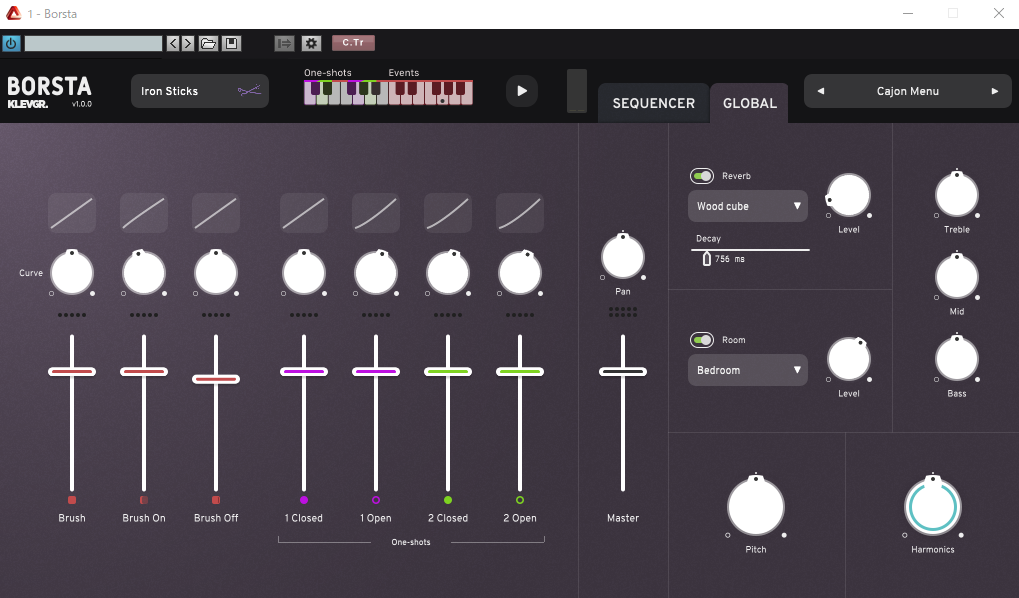Toggle the plugin power bypass button
1019x598 pixels.
click(11, 44)
